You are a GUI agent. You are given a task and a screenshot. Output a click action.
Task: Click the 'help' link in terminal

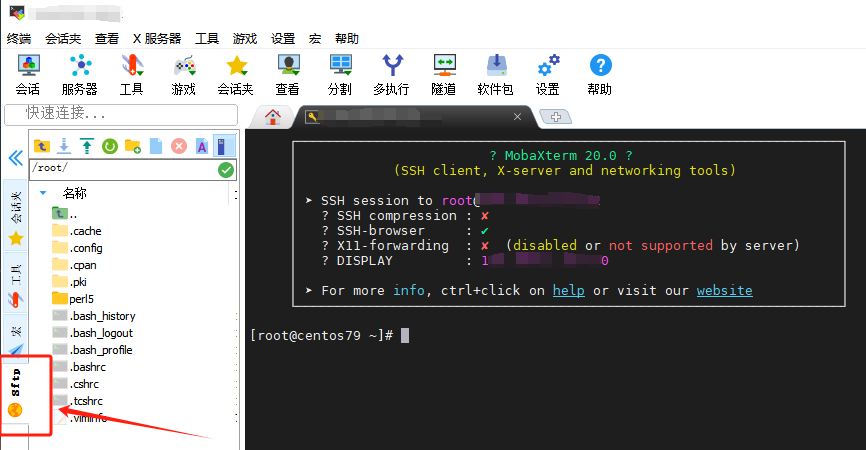568,290
